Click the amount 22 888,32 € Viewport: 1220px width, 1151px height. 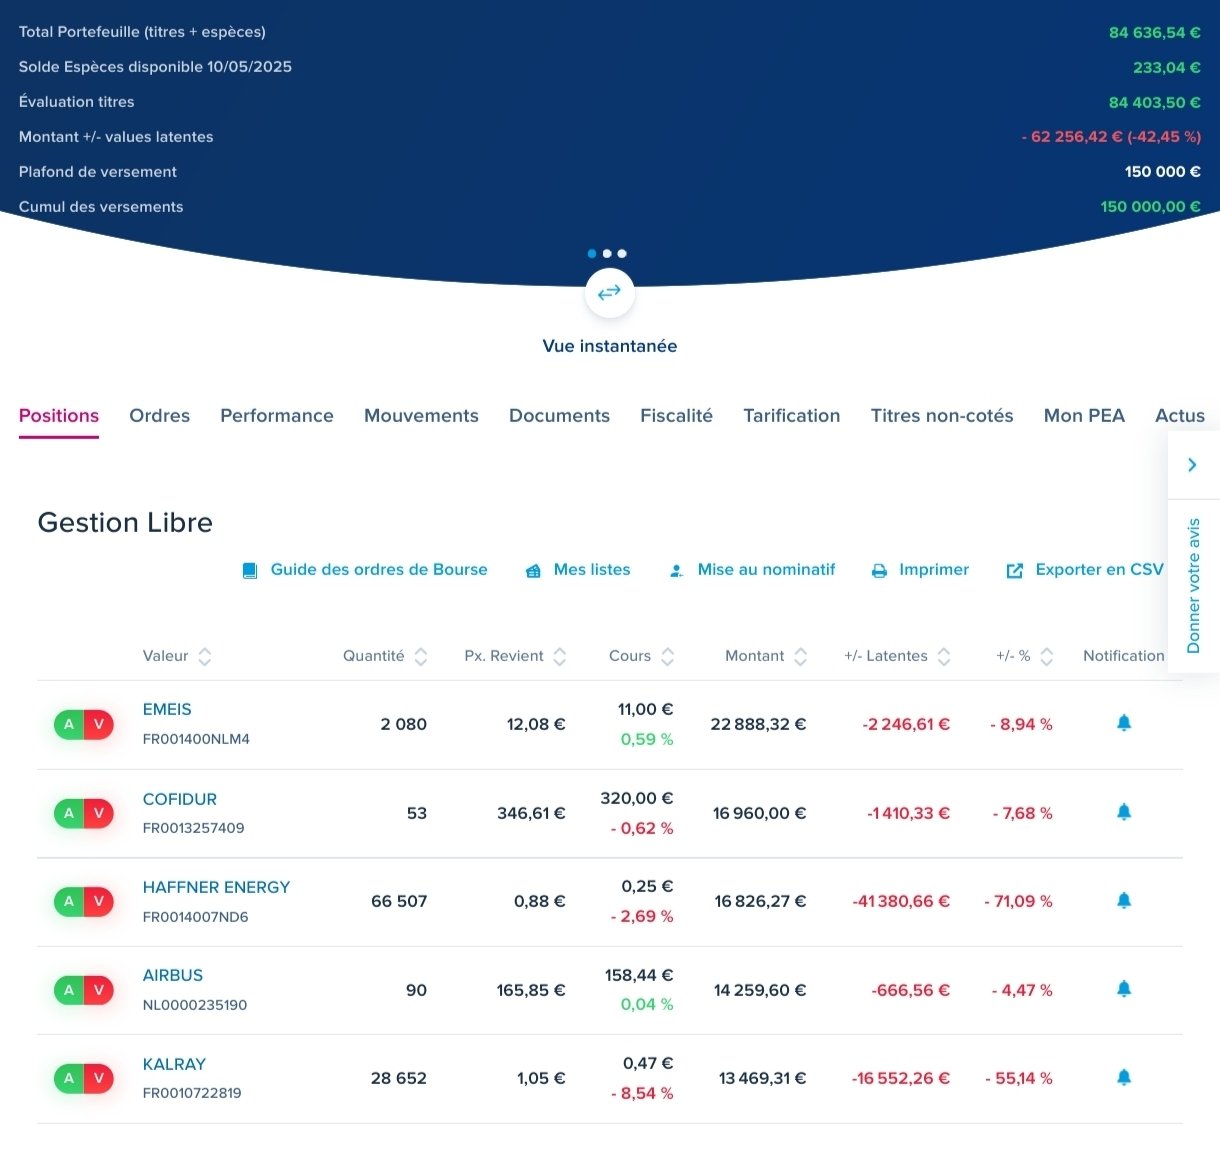[758, 724]
